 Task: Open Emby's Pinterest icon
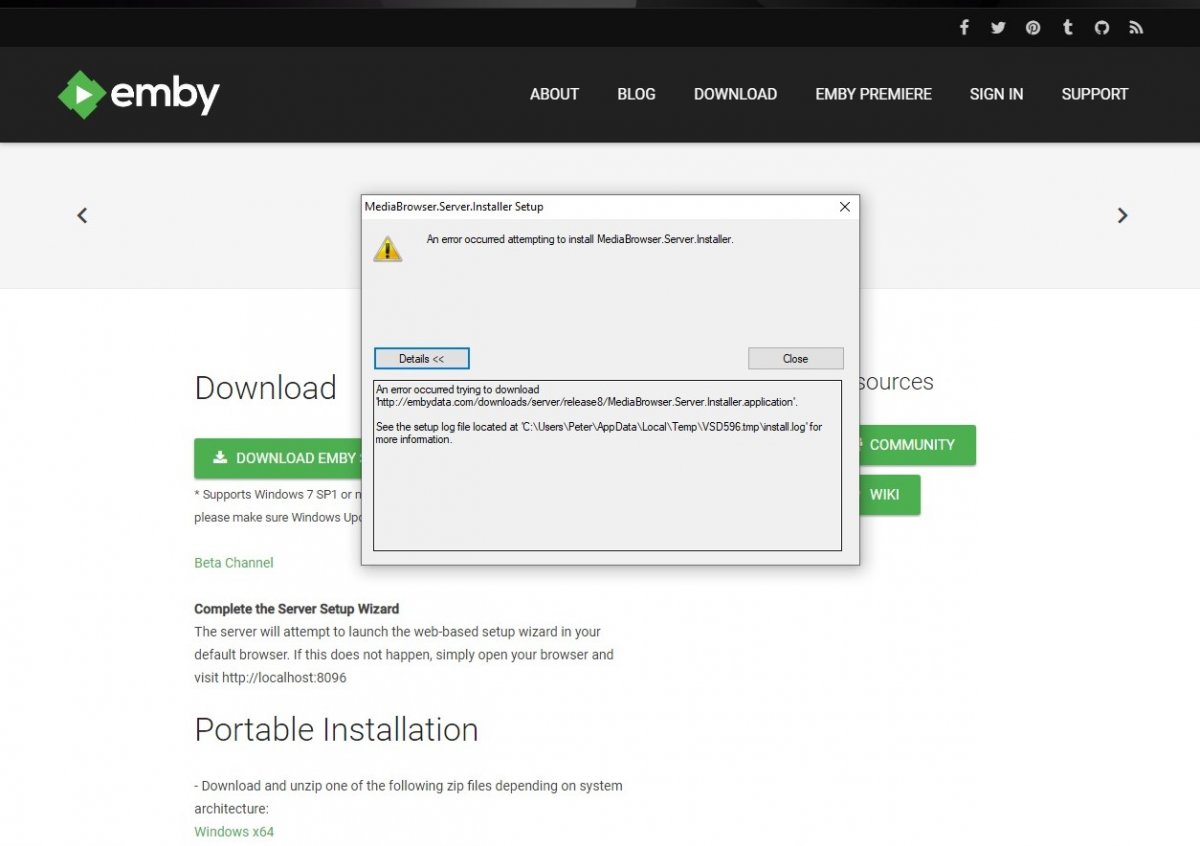tap(1033, 28)
